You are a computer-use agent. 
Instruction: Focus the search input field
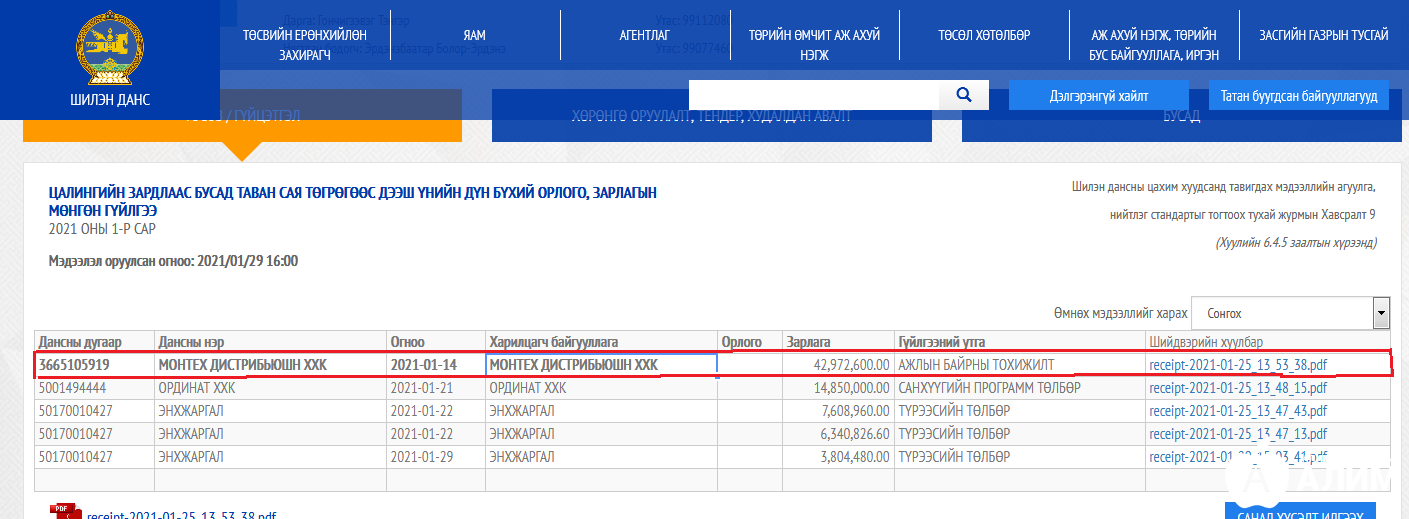pos(814,95)
